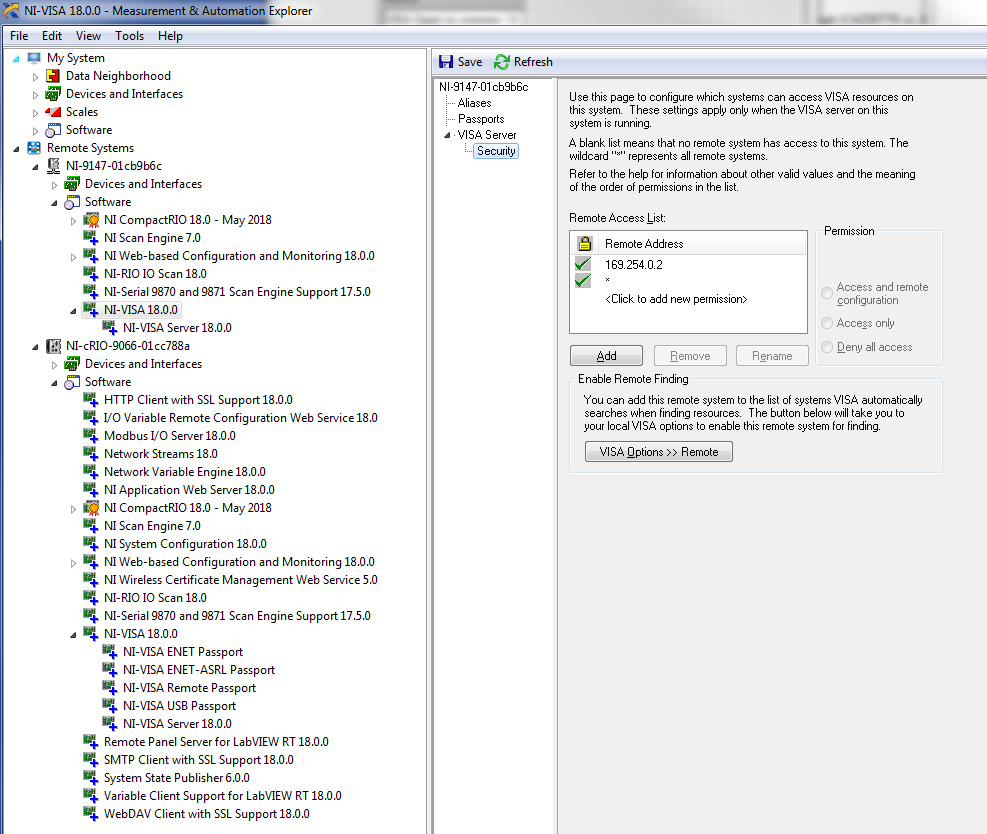Click the Data Neighborhood icon
Viewport: 987px width, 834px height.
pos(53,76)
